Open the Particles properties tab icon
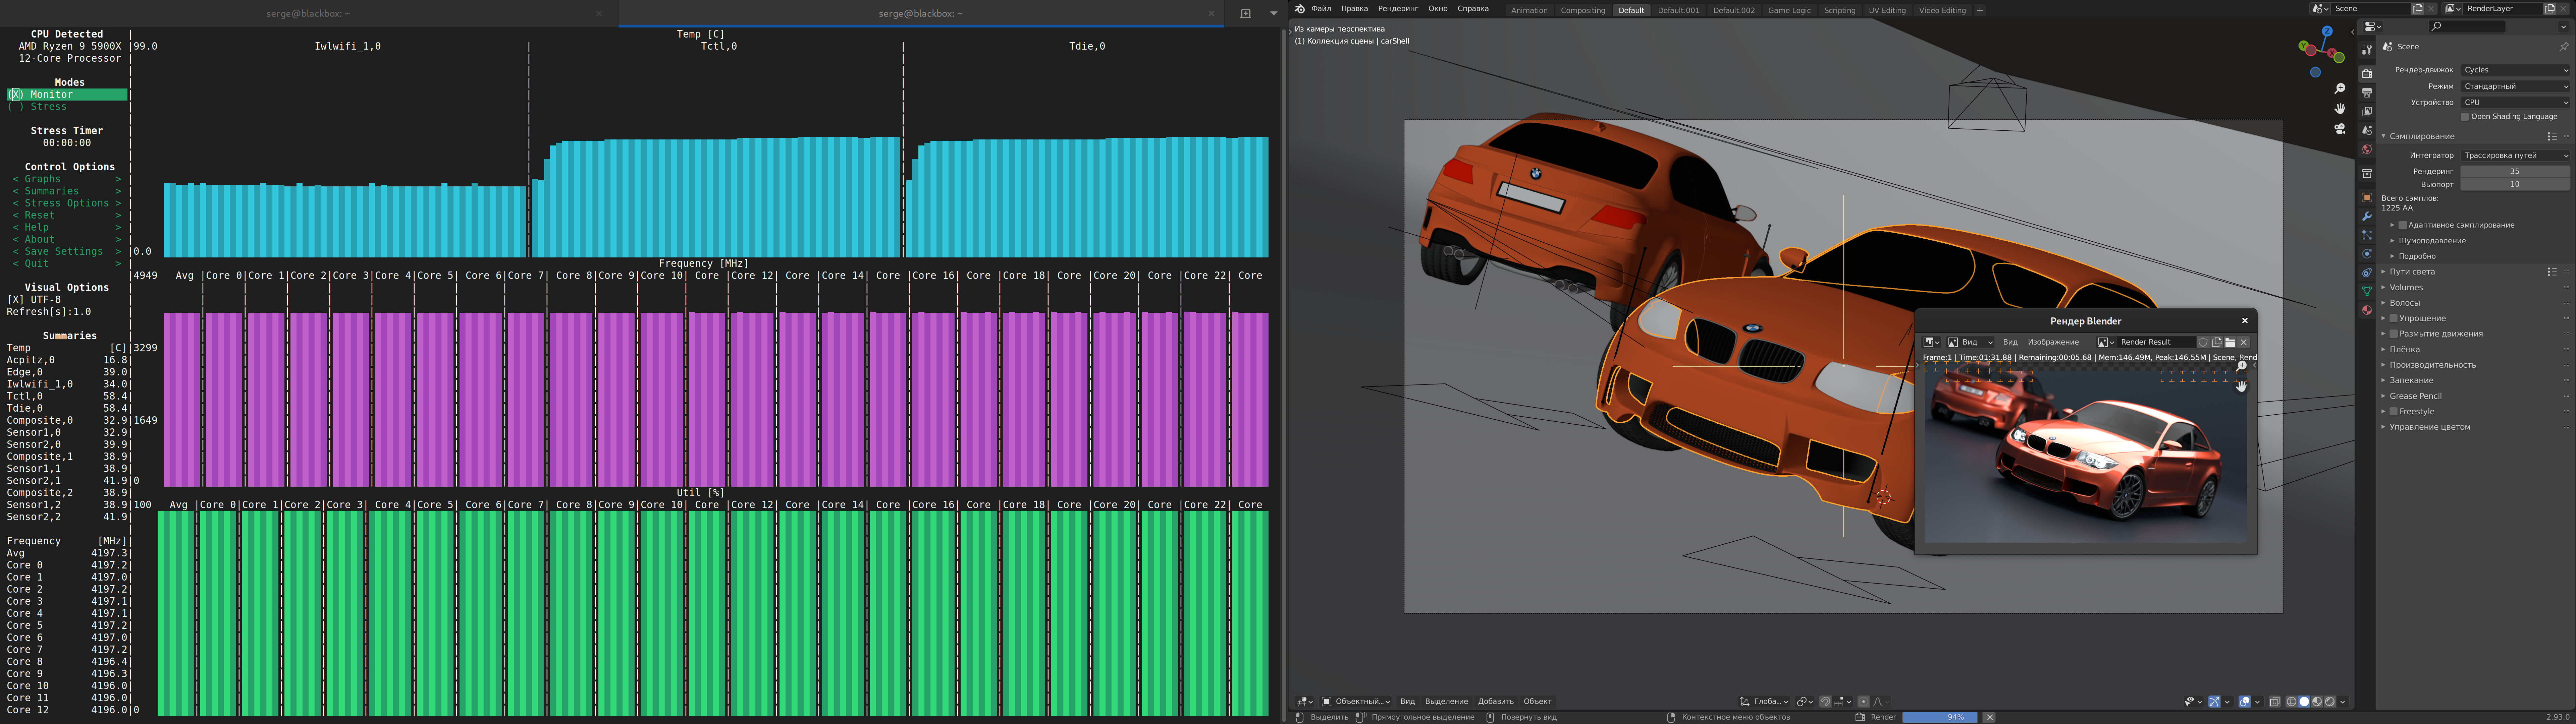The height and width of the screenshot is (724, 2576). click(x=2367, y=235)
